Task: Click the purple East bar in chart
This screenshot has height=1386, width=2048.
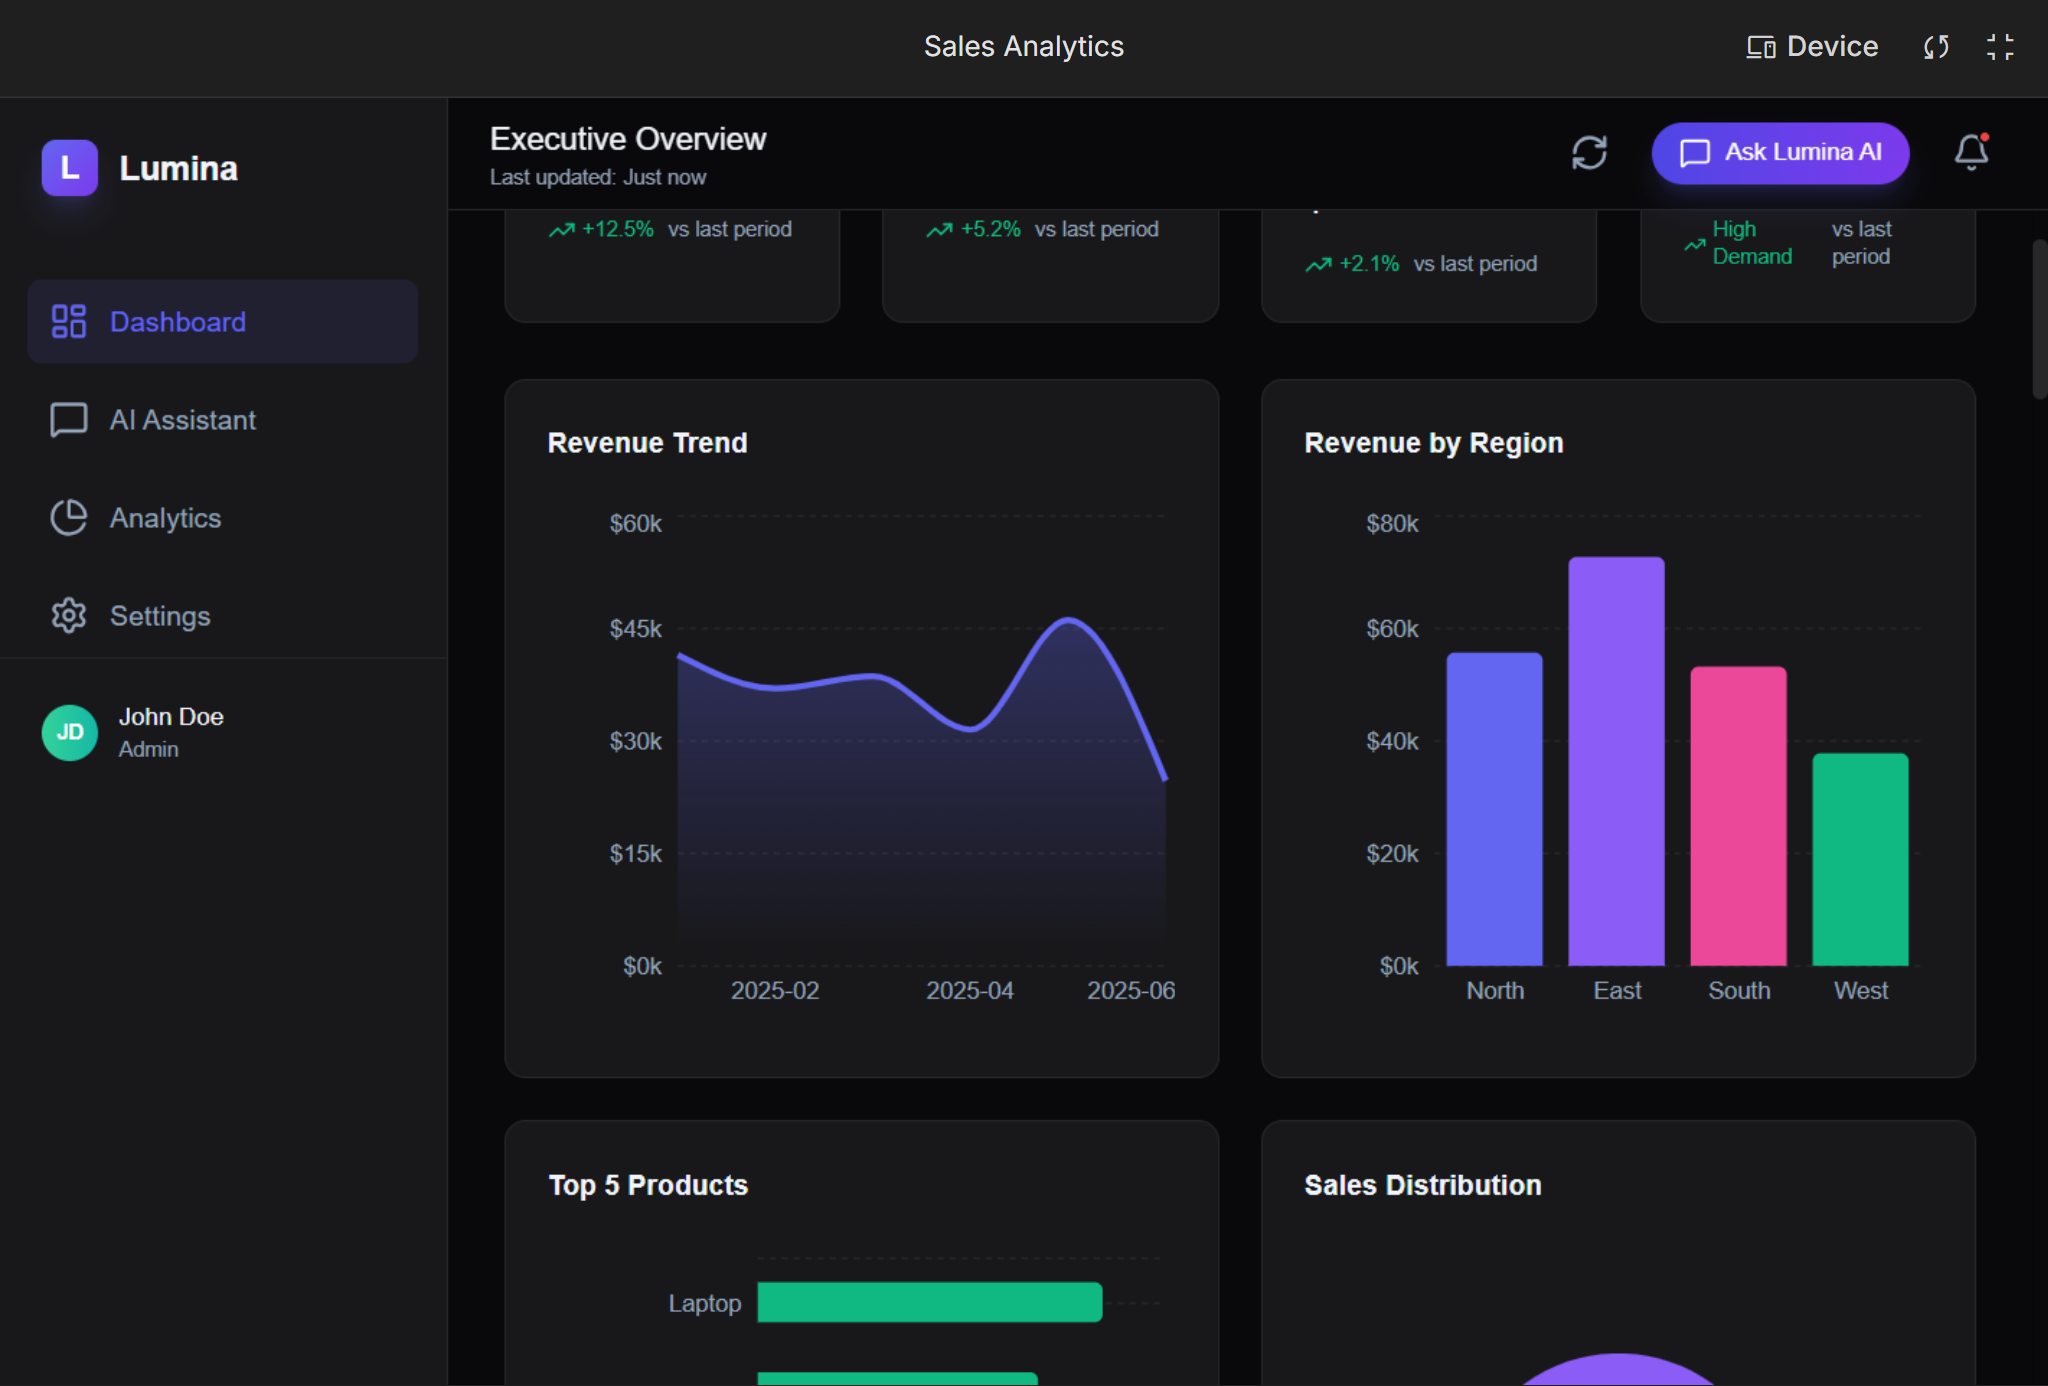Action: click(1616, 760)
